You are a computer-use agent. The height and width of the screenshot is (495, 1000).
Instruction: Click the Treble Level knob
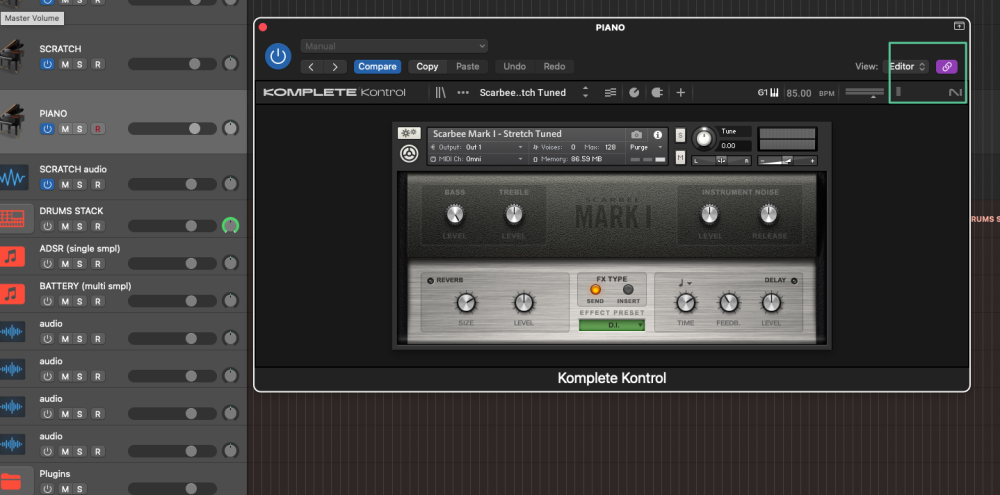click(x=514, y=215)
